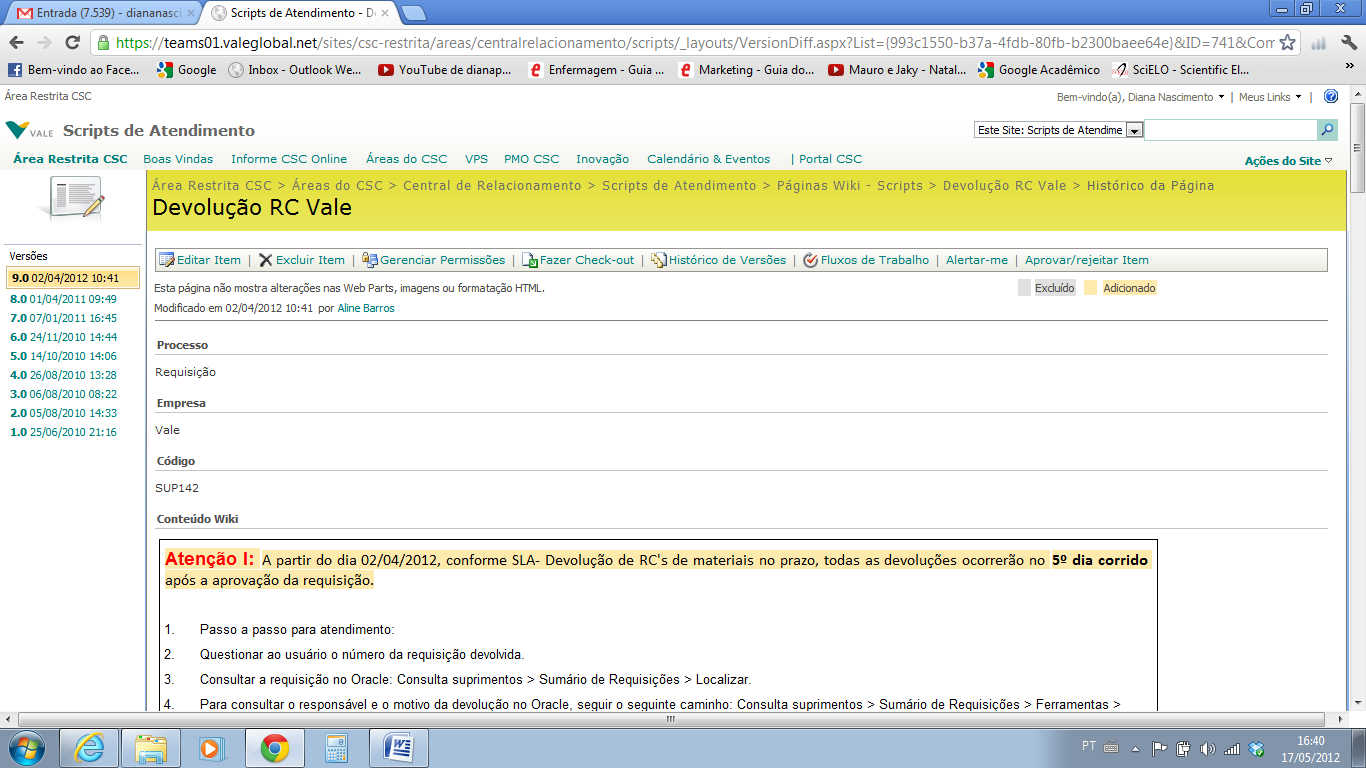Click the Editar Item icon
Screen dimensions: 1366x768
[x=167, y=260]
